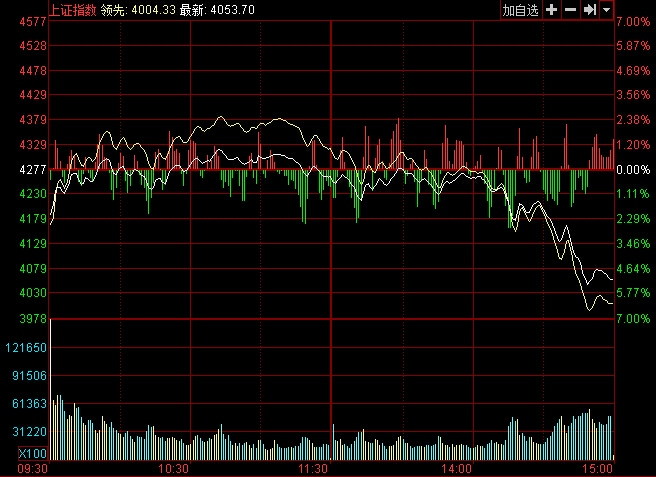This screenshot has width=656, height=477.
Task: Click the arrow-to-bar jump-to-latest icon
Action: click(590, 10)
